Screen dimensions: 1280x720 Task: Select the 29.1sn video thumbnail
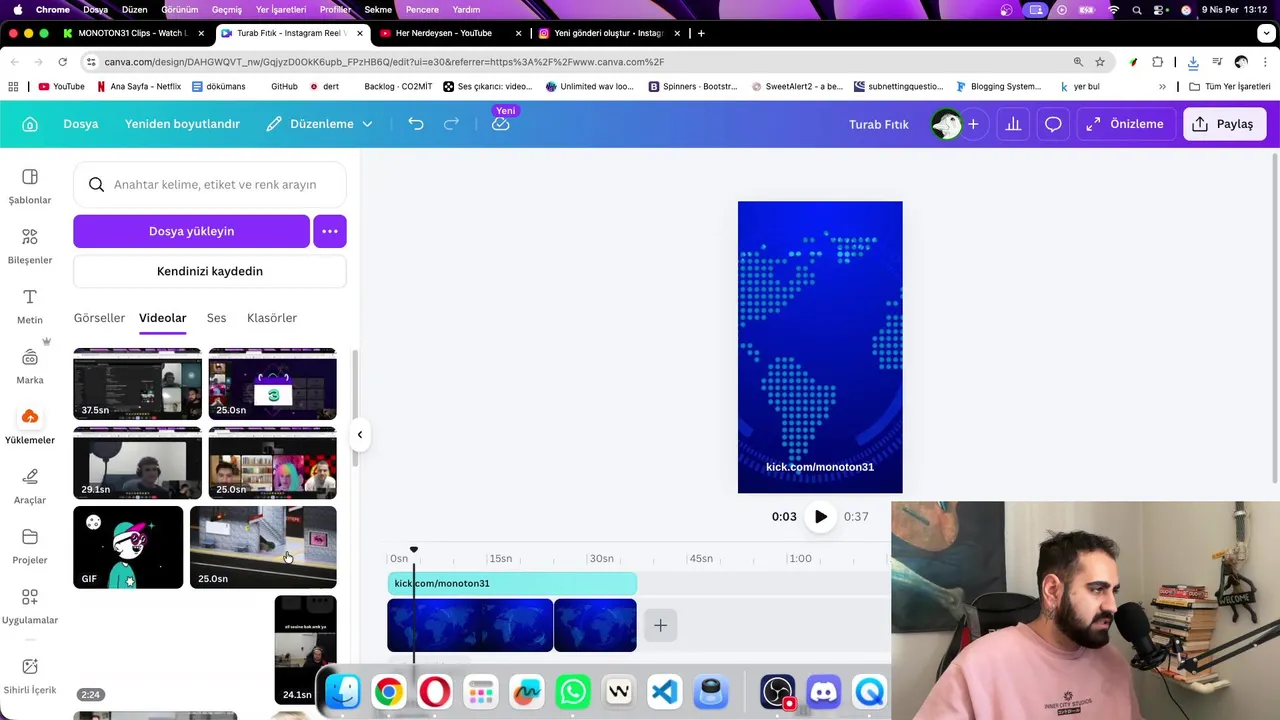click(x=137, y=463)
